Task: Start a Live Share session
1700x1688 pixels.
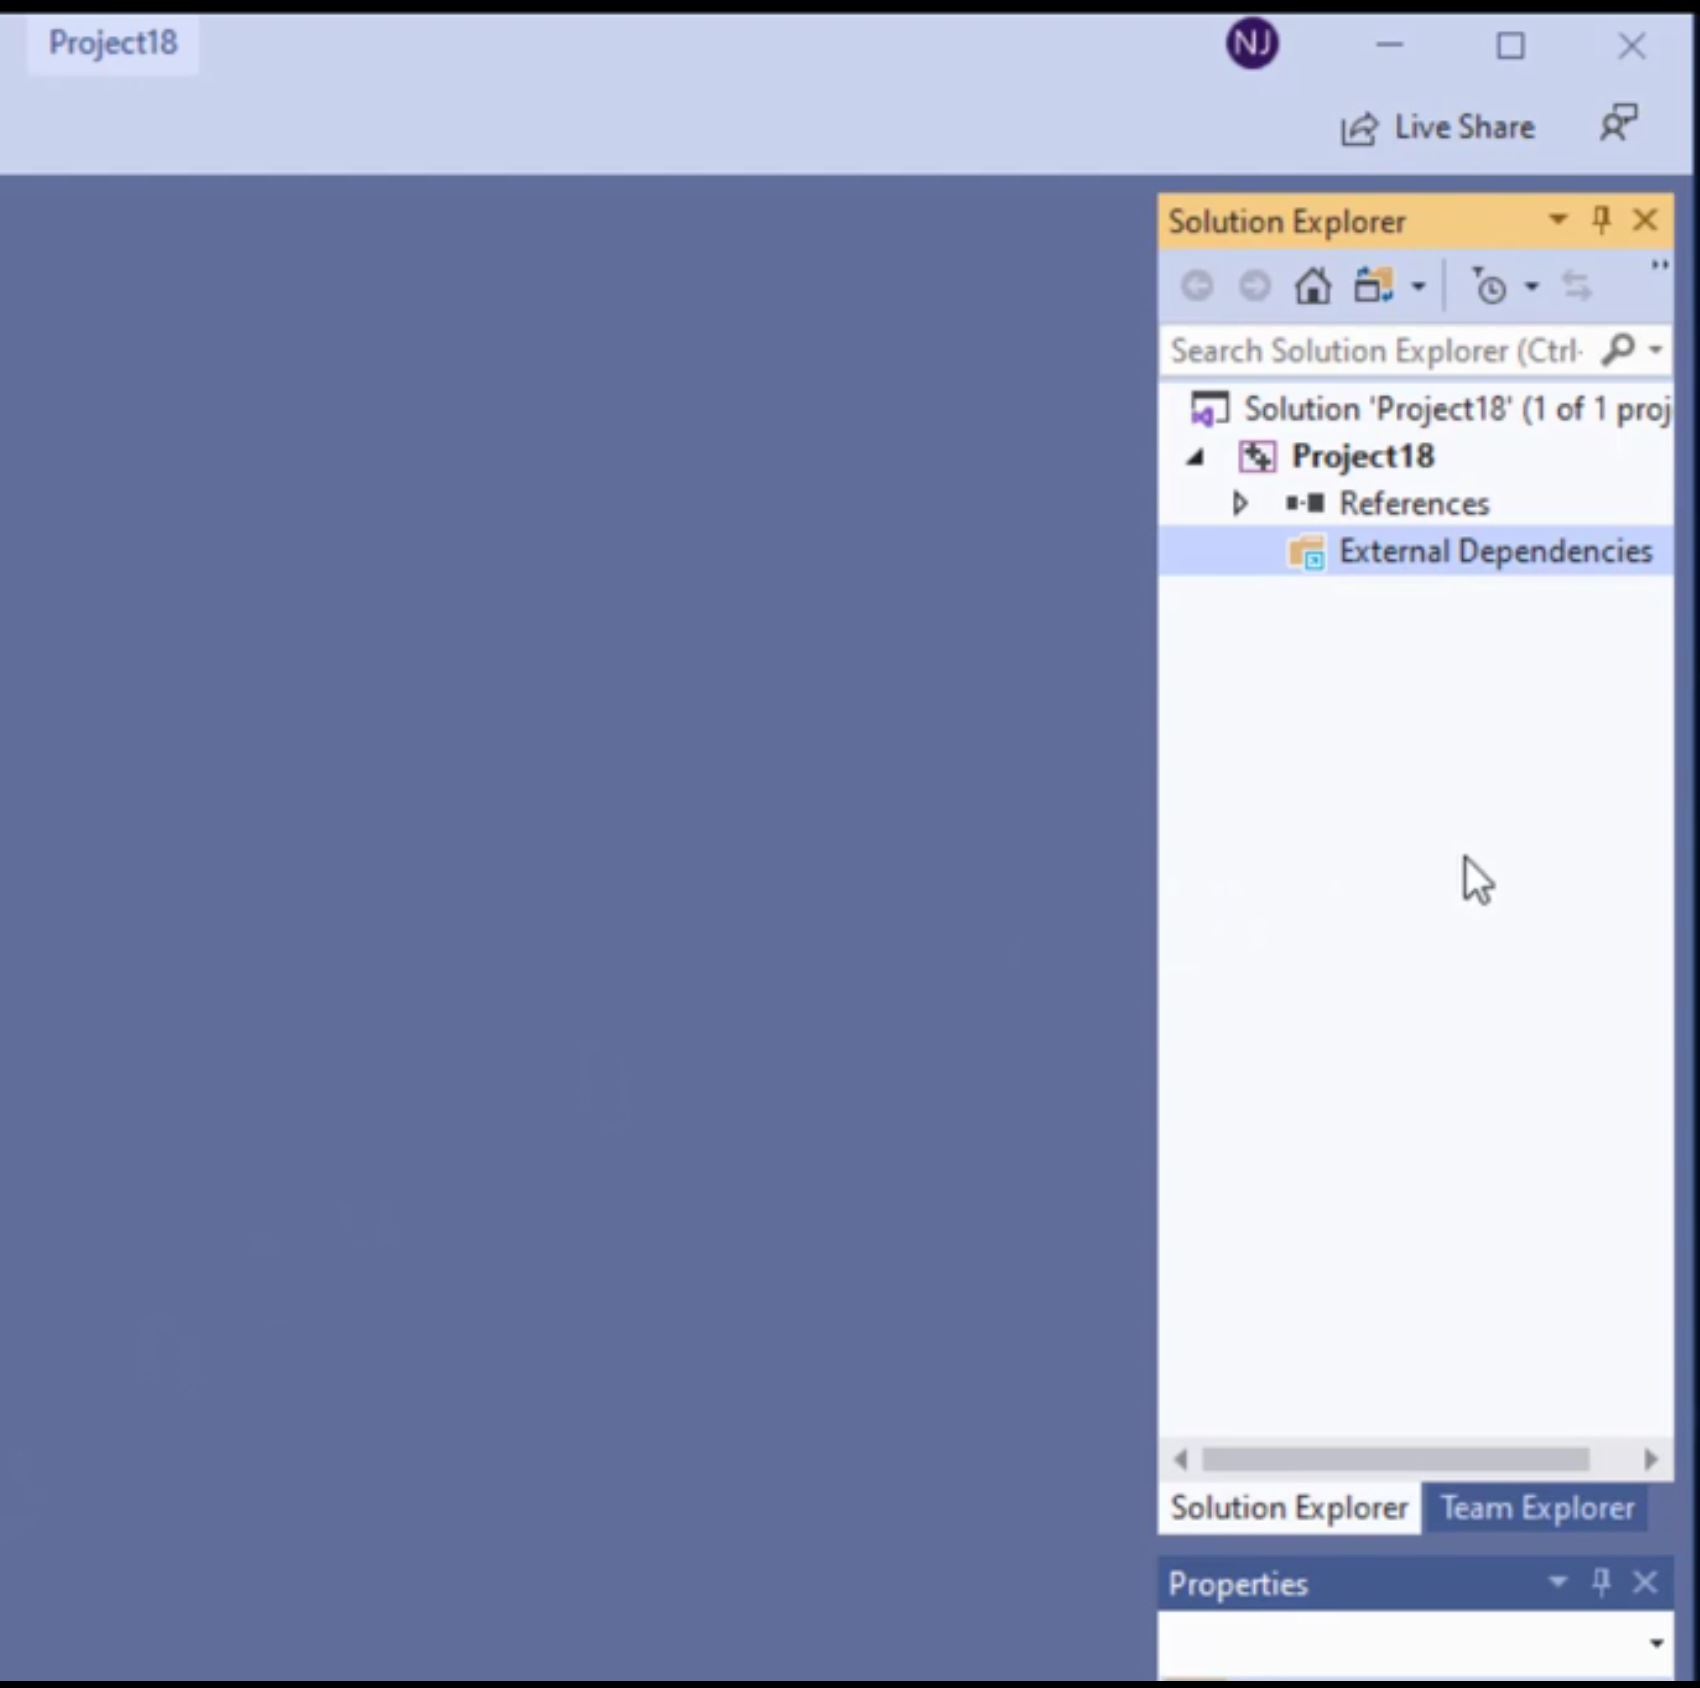Action: (1438, 128)
